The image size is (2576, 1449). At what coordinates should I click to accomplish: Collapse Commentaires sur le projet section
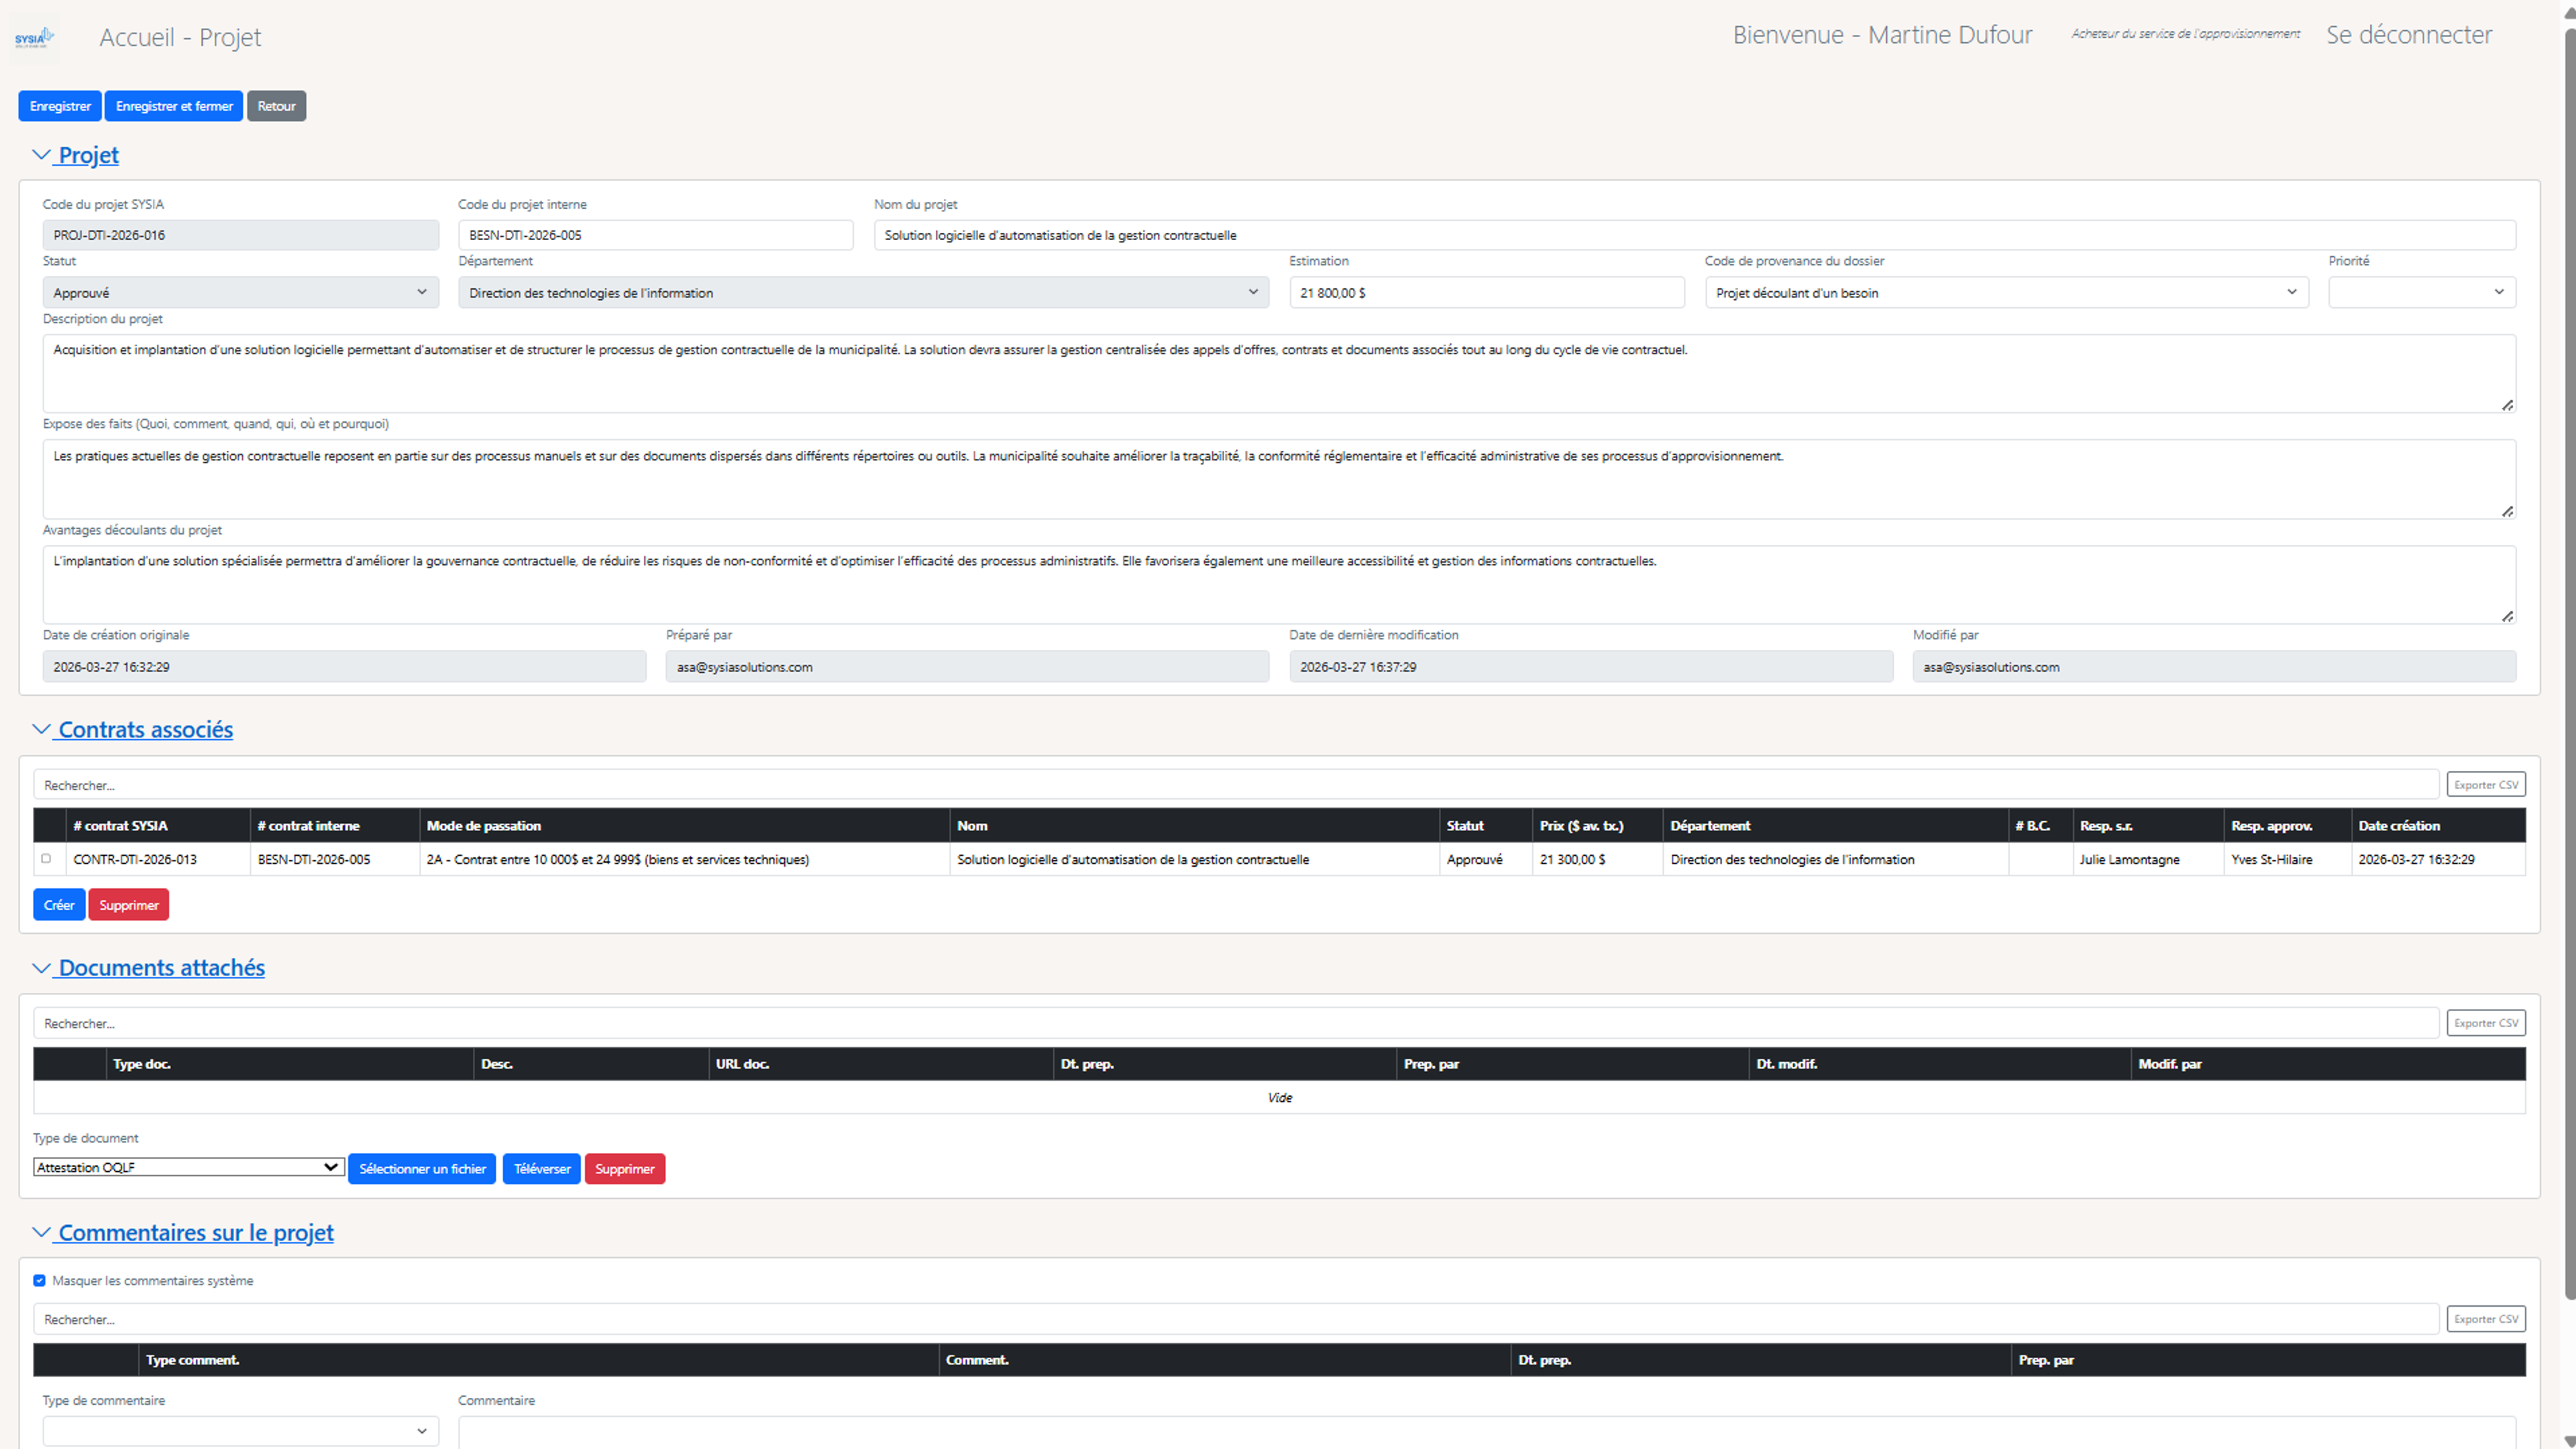tap(41, 1233)
